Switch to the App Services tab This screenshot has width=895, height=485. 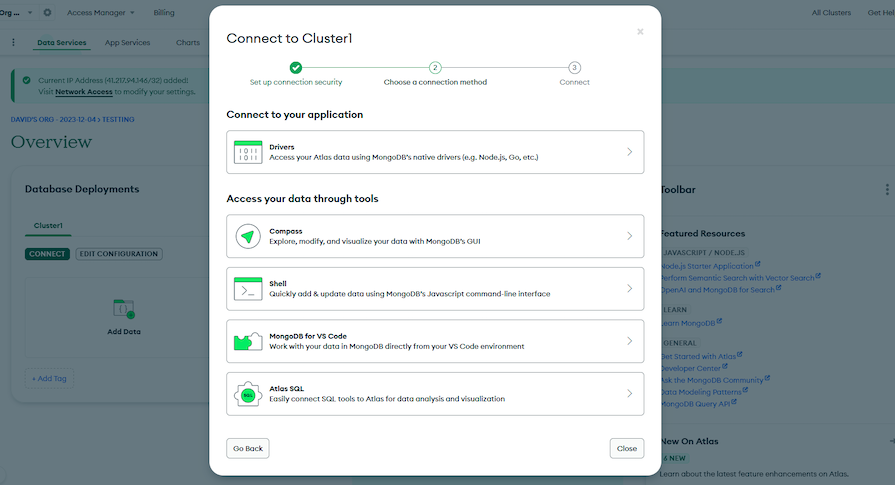[x=127, y=43]
